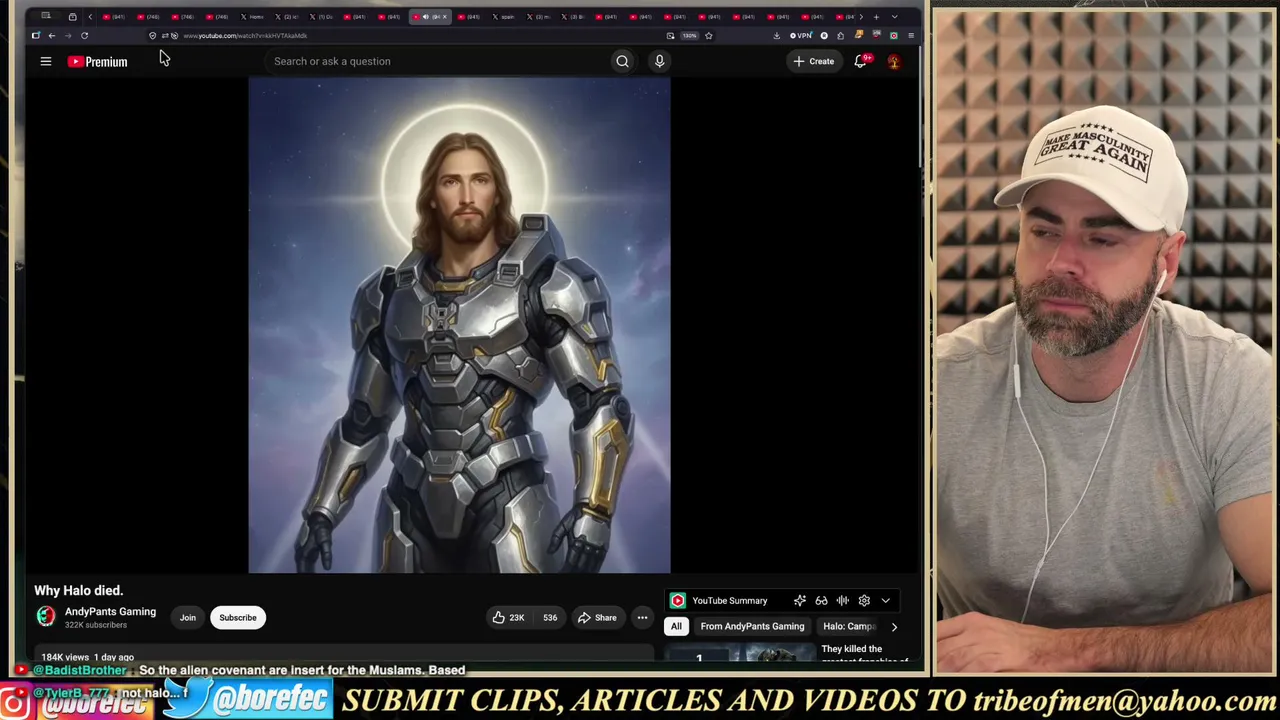Open YouTube Summary settings gear
The width and height of the screenshot is (1280, 720).
coord(864,601)
